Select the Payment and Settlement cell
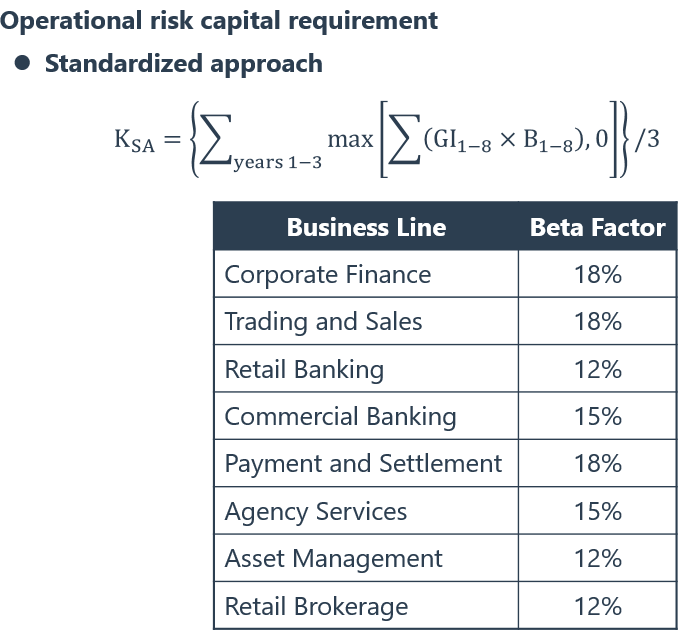 [x=363, y=464]
